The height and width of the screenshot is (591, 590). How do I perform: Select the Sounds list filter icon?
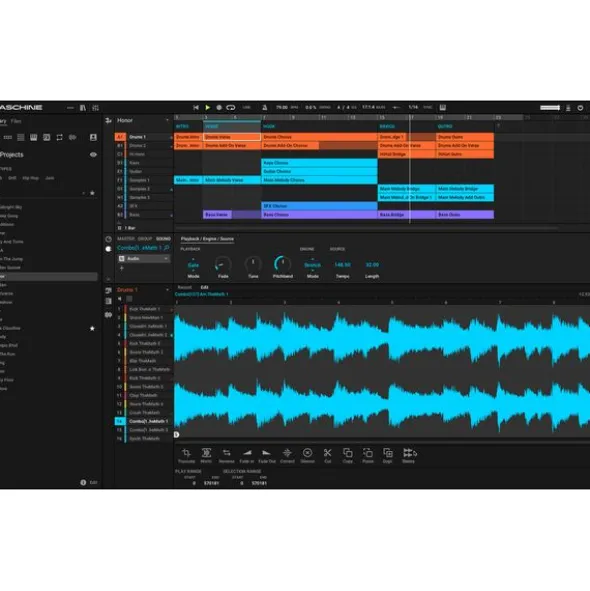21,138
